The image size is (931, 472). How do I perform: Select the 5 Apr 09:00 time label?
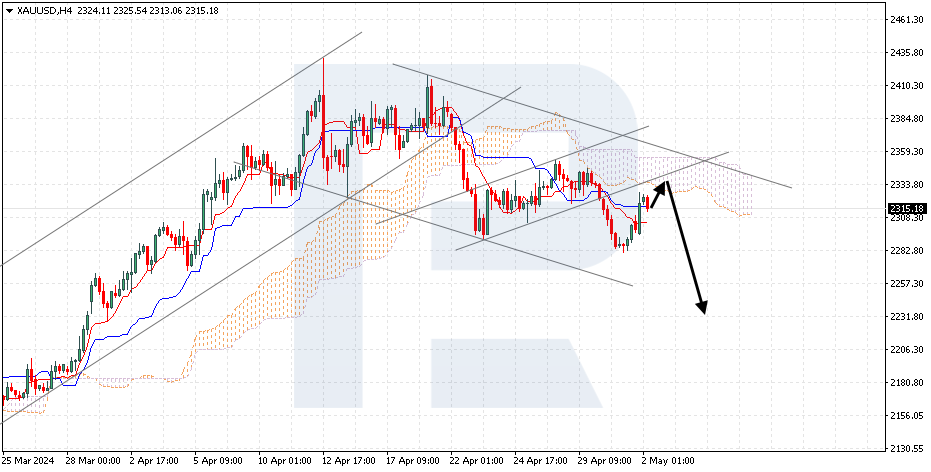pos(217,461)
